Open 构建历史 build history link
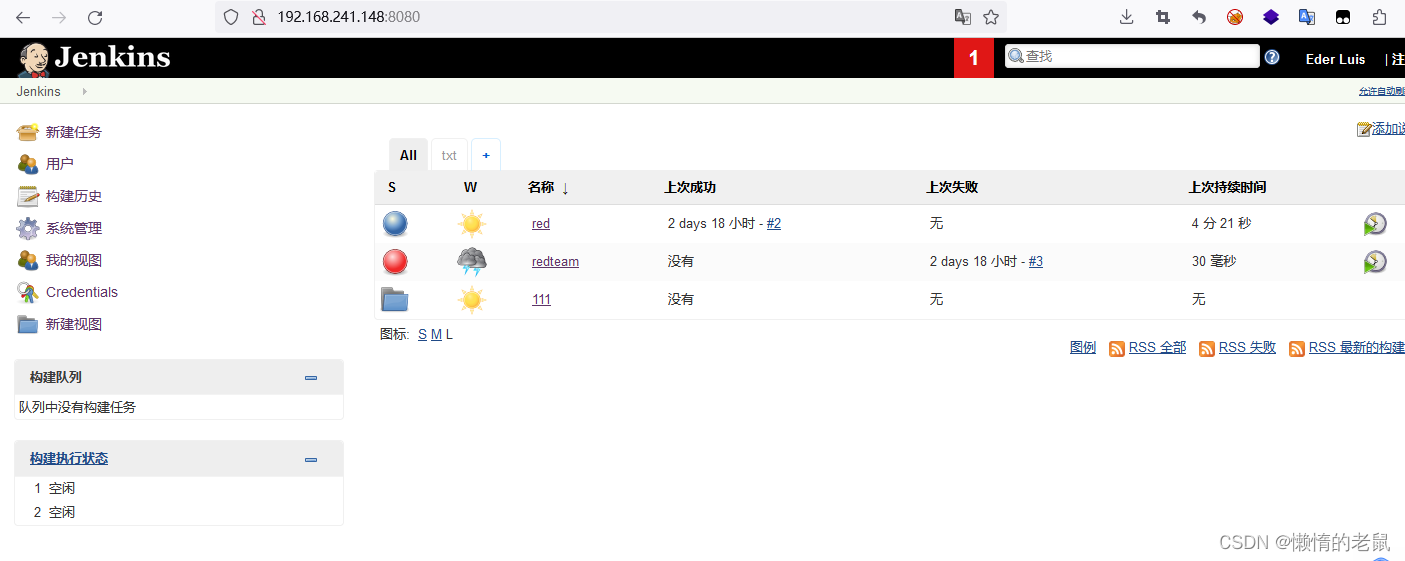 click(74, 196)
